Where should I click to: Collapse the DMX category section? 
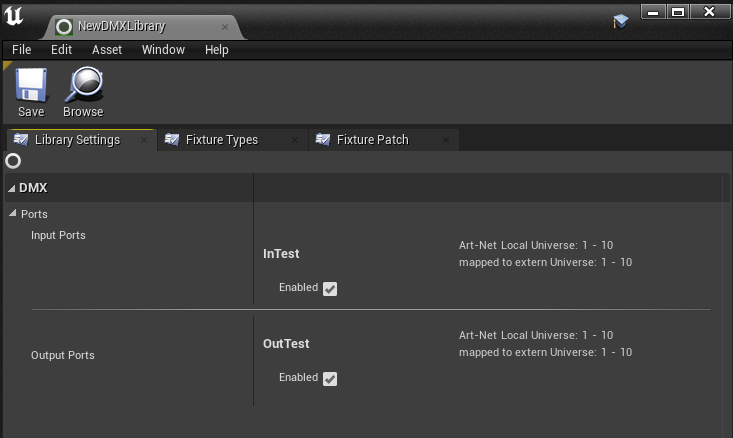[x=12, y=188]
